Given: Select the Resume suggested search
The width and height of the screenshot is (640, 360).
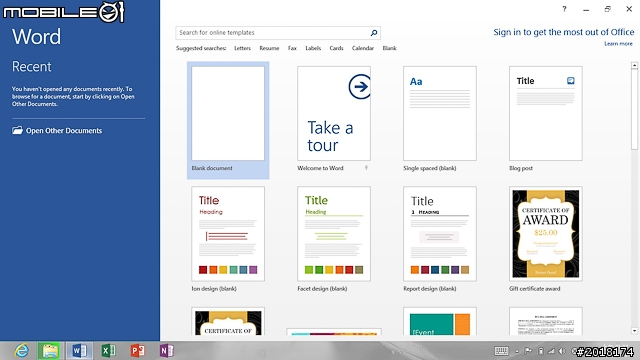Looking at the screenshot, I should click(269, 48).
